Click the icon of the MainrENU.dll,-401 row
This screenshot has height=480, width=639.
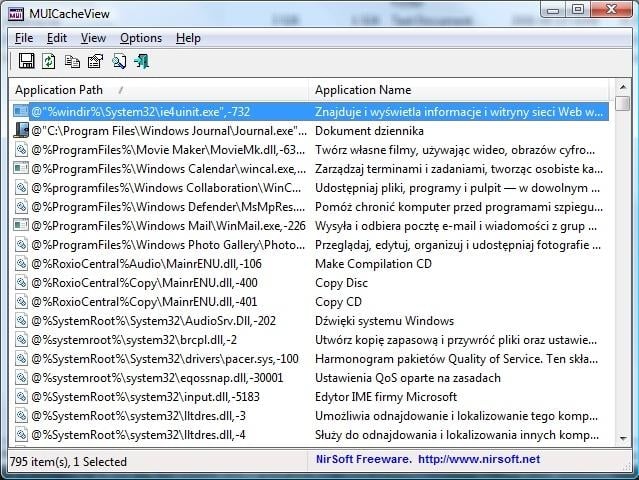coord(21,302)
